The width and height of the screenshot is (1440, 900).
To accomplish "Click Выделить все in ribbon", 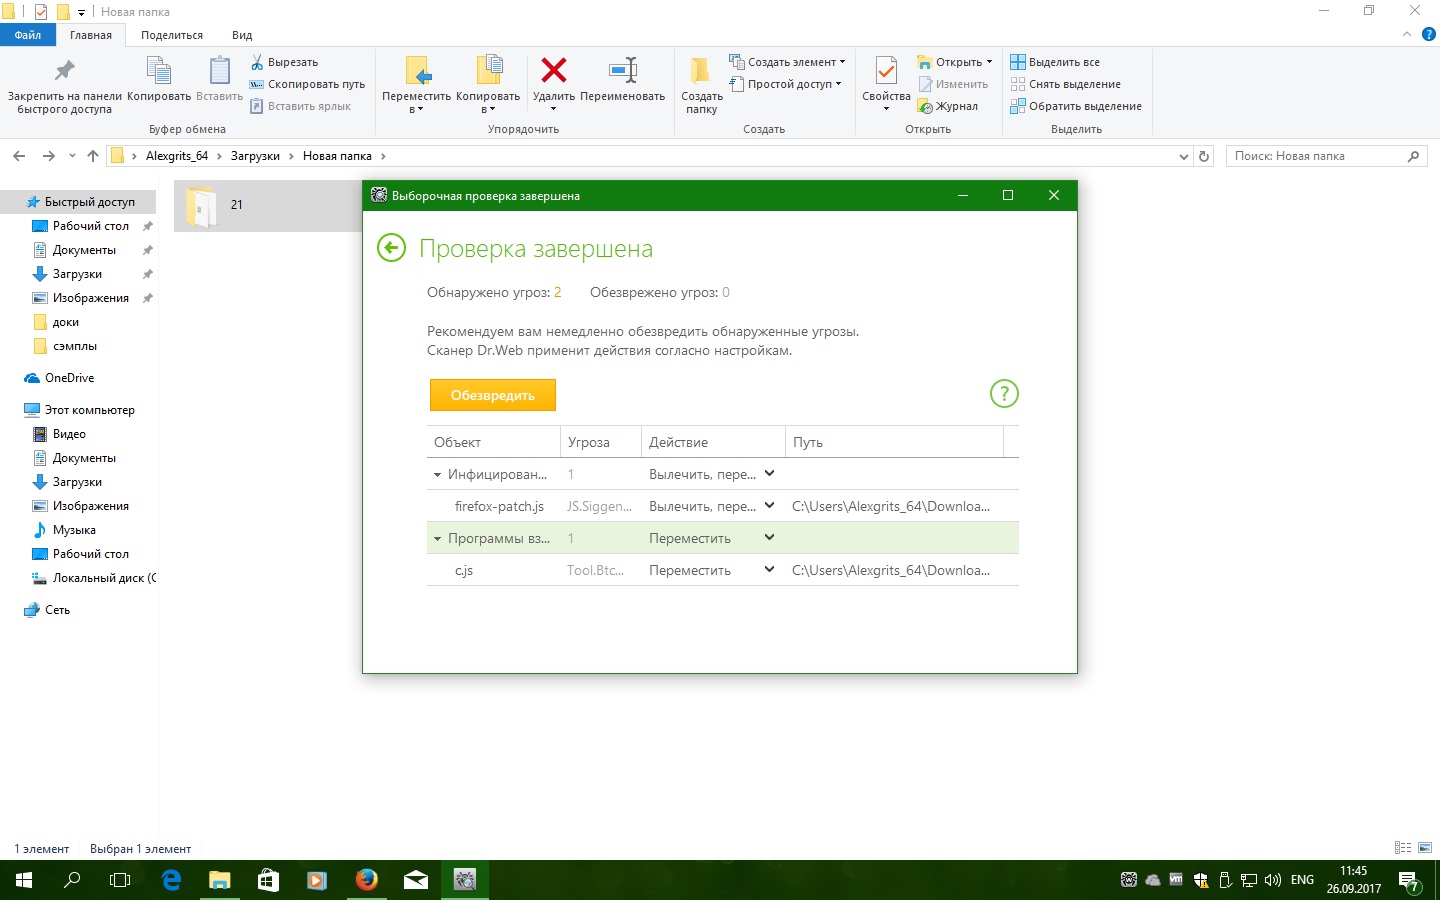I will pos(1055,62).
